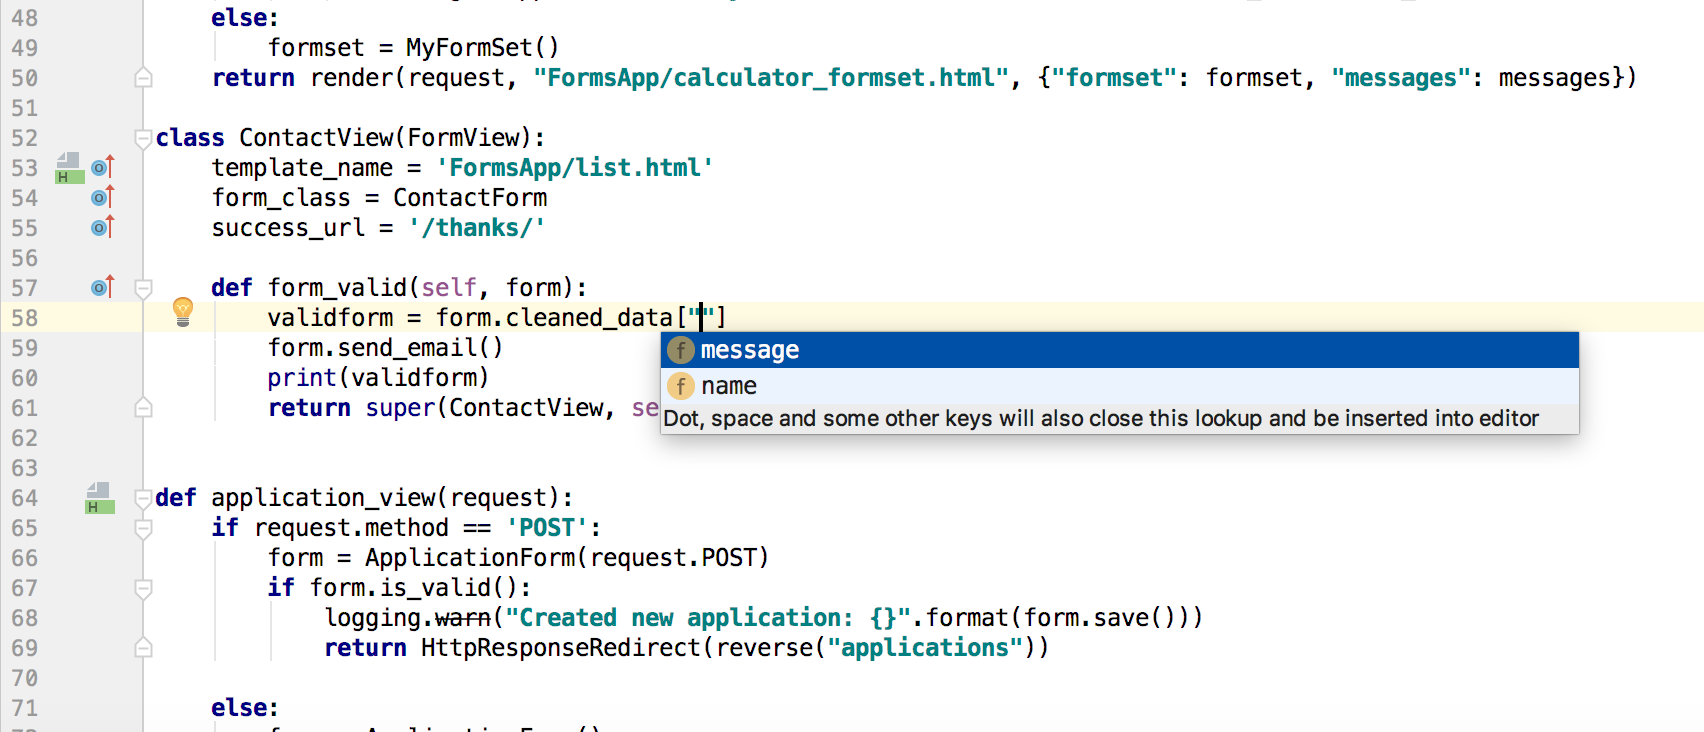
Task: Click override marker on form_class line
Action: pyautogui.click(x=102, y=197)
